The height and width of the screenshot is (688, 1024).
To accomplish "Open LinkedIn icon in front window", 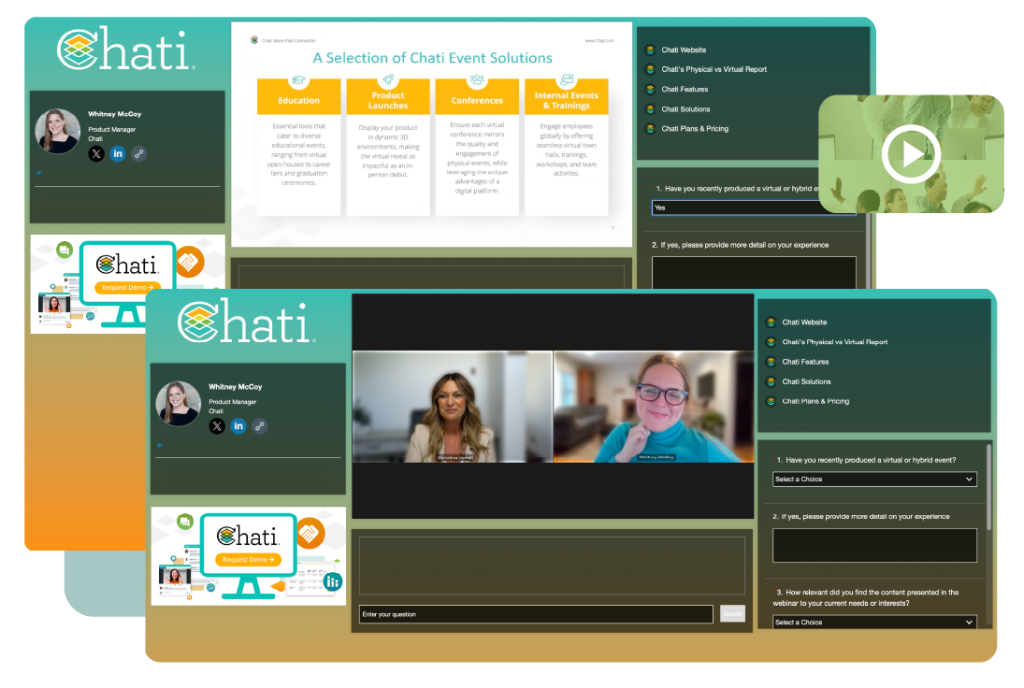I will [x=238, y=426].
